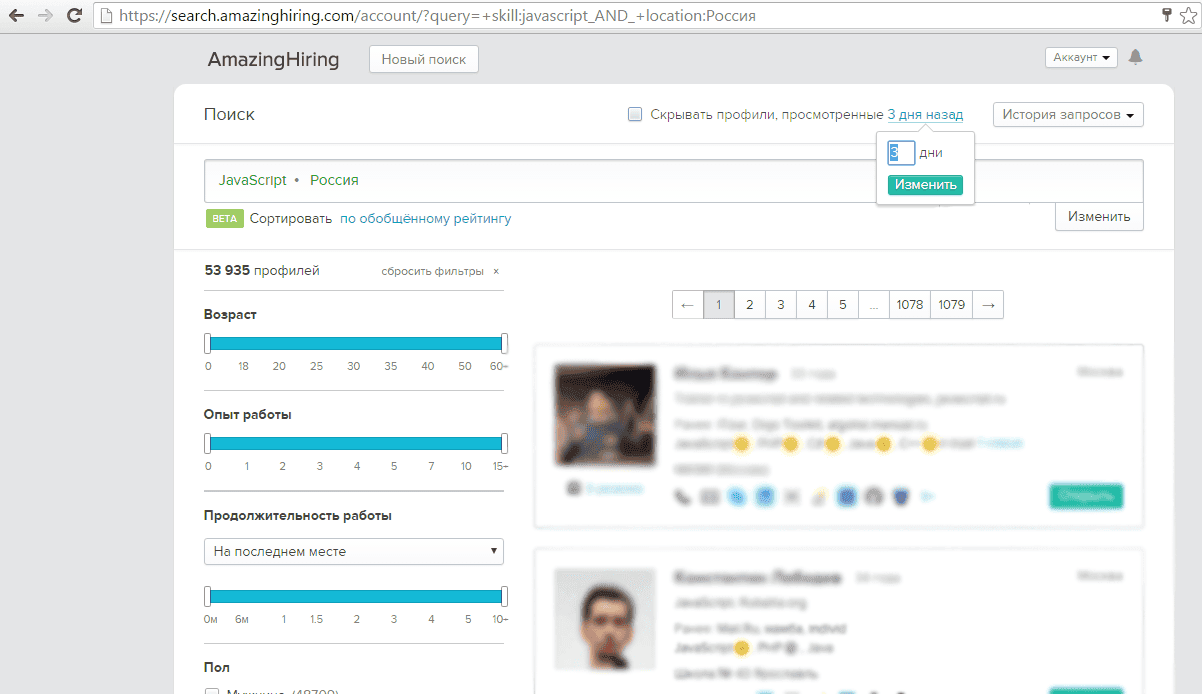The image size is (1202, 694).
Task: Click the Россия tag in search query
Action: pyautogui.click(x=334, y=180)
